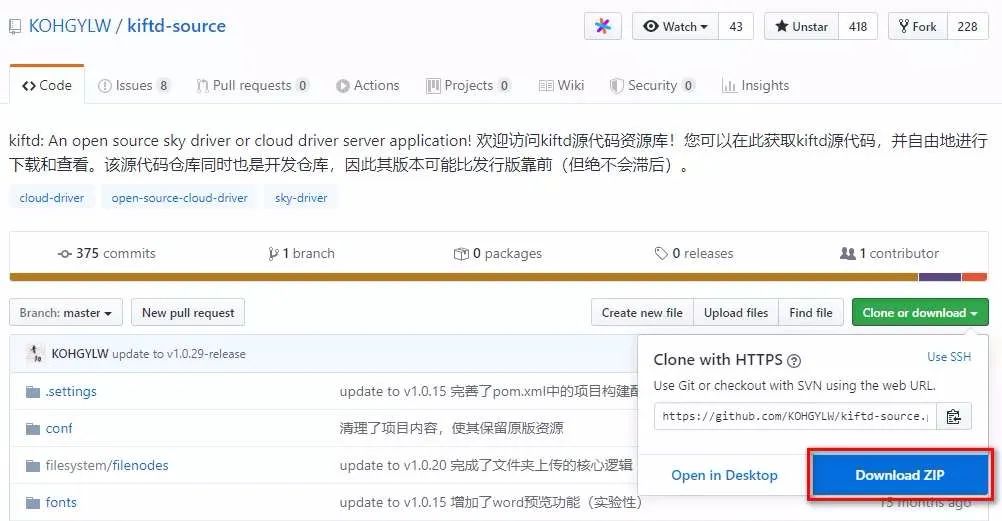The height and width of the screenshot is (521, 1002).
Task: Open the Branch: master dropdown
Action: [66, 313]
